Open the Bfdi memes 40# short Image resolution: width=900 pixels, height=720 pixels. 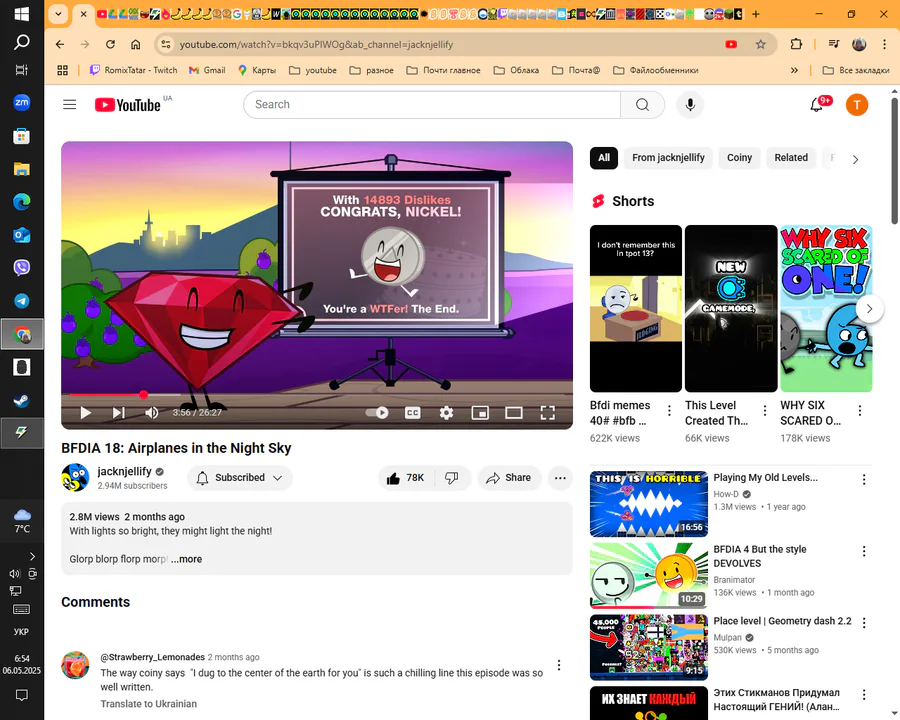coord(636,309)
